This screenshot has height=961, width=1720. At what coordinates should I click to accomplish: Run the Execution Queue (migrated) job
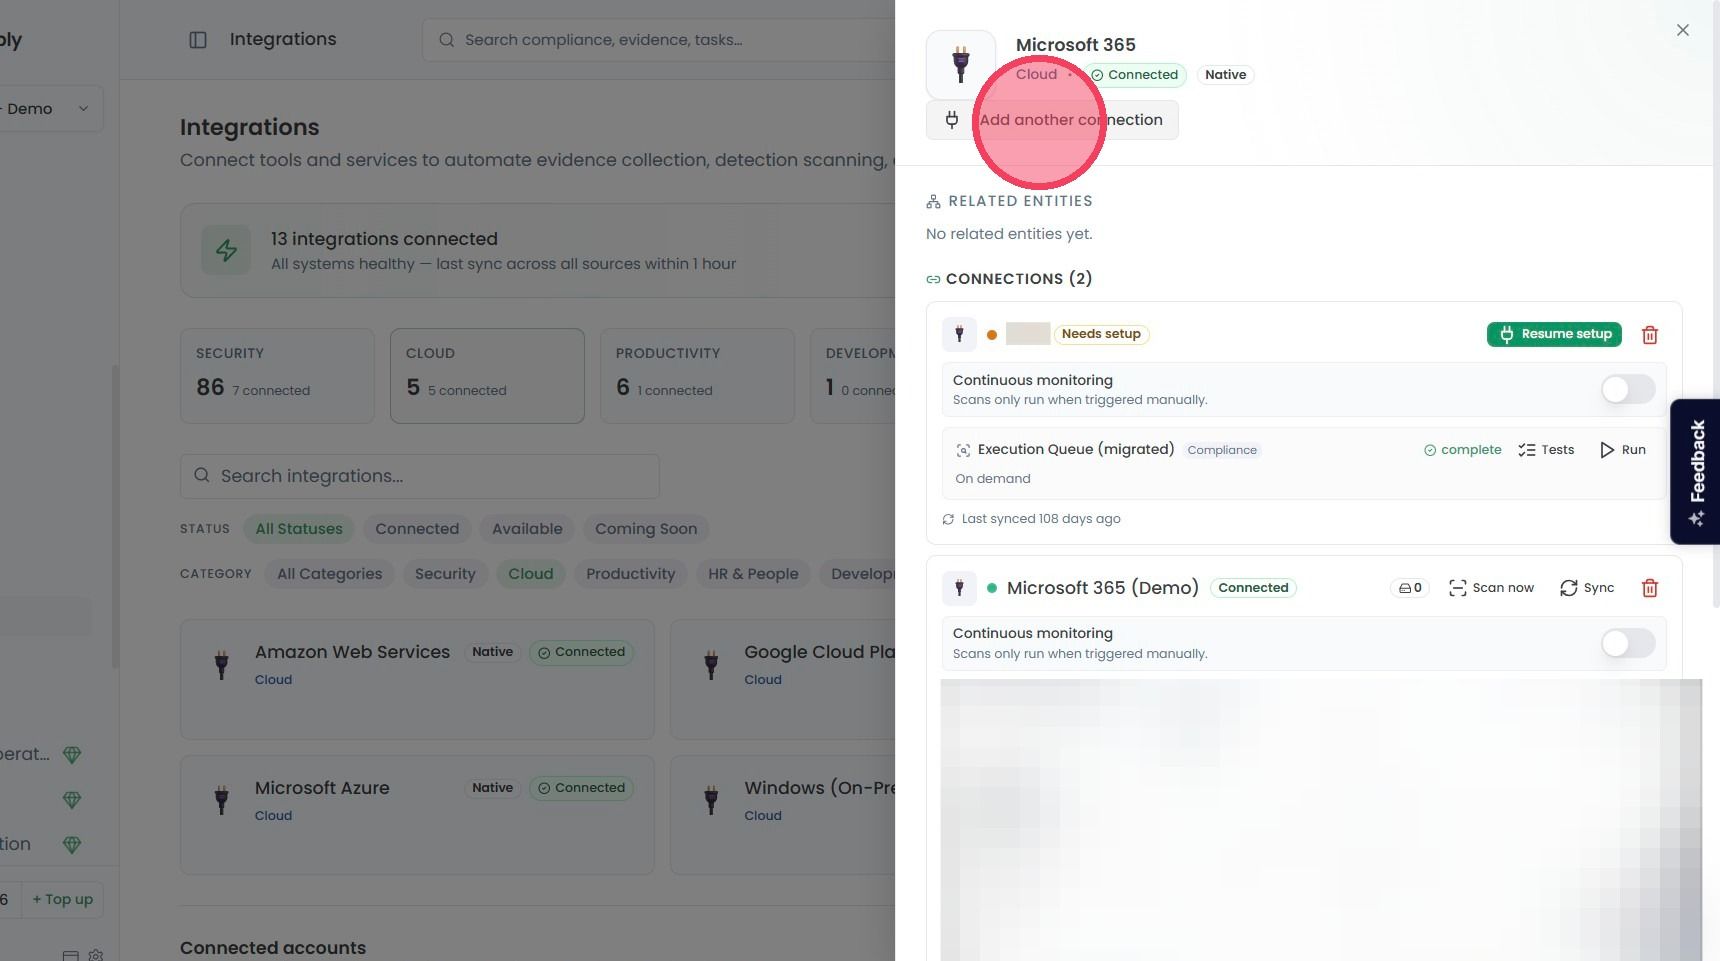1622,450
